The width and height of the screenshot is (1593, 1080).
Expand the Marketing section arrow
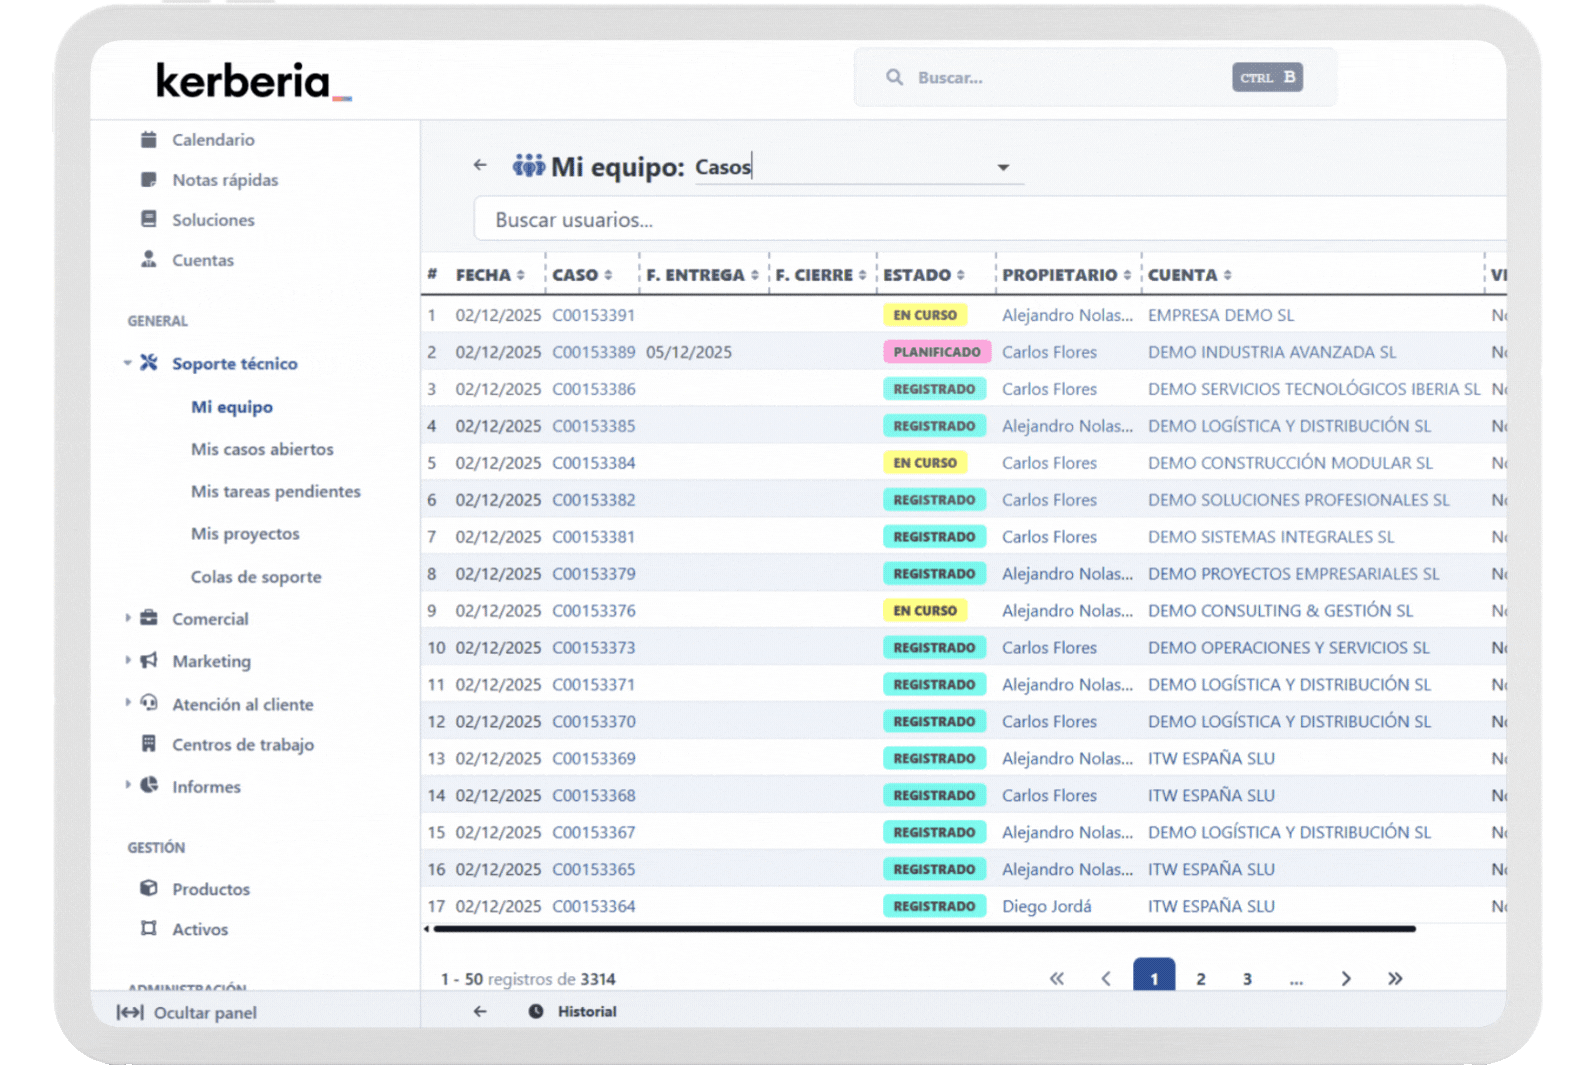tap(127, 660)
